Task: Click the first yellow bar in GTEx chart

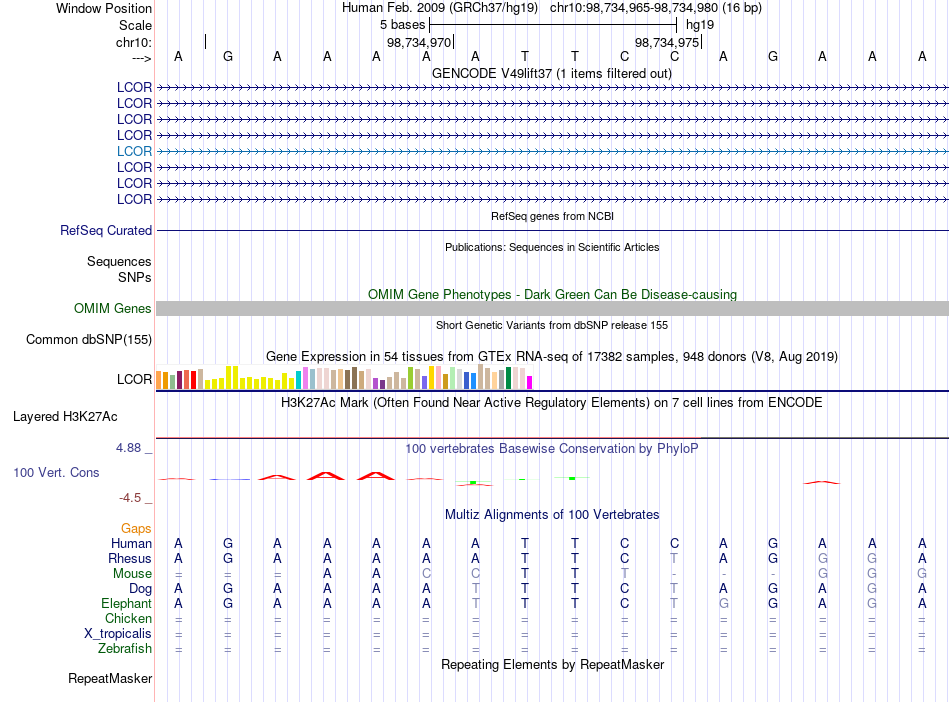Action: 208,384
